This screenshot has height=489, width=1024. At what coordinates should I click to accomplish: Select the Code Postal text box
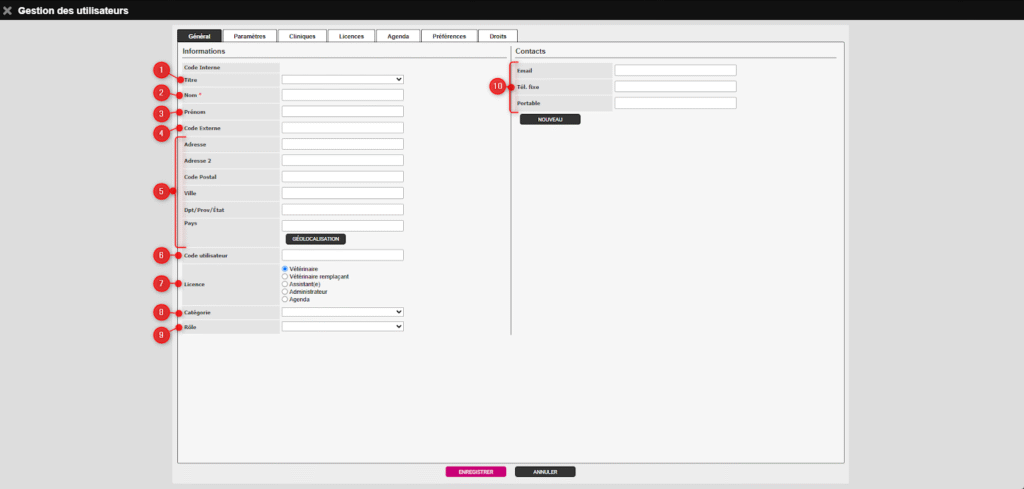coord(342,177)
